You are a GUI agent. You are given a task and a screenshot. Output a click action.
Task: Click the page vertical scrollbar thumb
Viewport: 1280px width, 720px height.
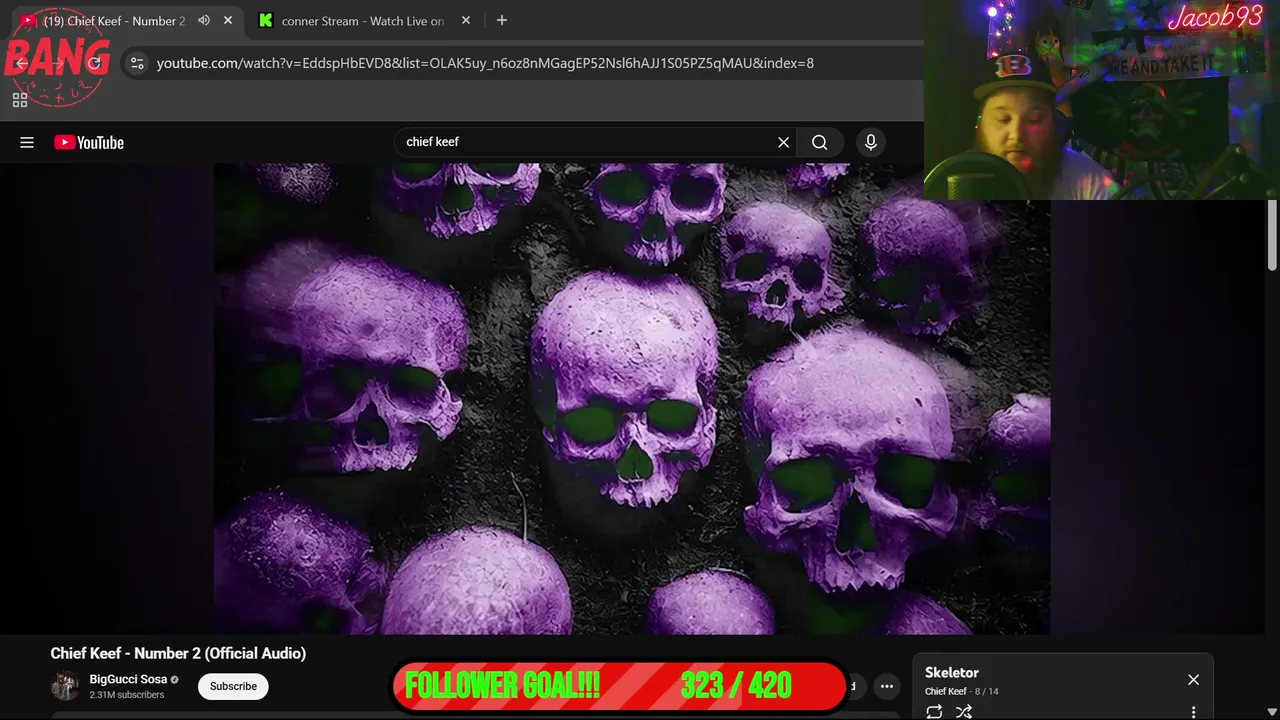pos(1272,234)
